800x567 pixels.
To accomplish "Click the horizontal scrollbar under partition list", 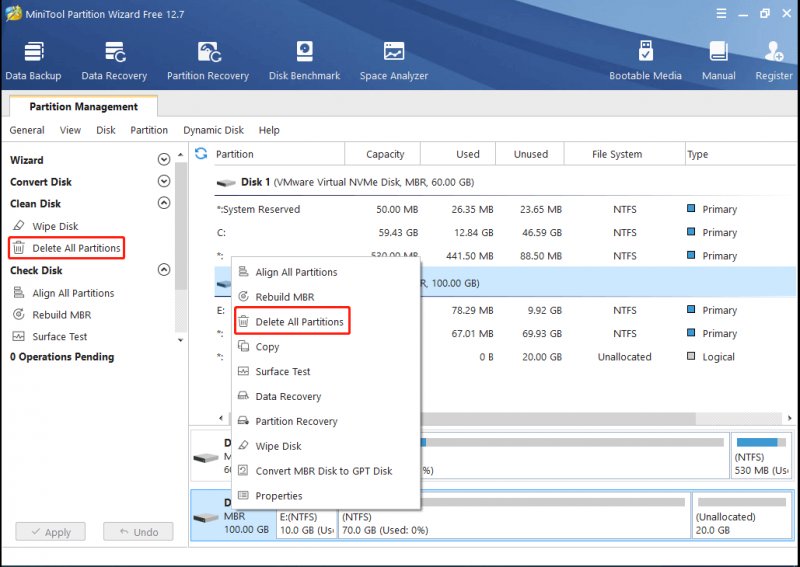I will pos(559,418).
